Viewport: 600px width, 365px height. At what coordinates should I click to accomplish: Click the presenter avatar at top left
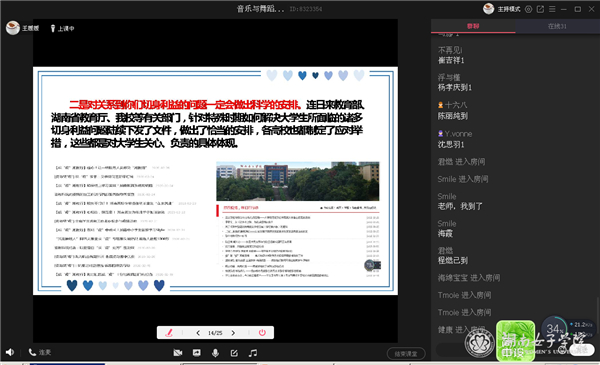tap(13, 28)
